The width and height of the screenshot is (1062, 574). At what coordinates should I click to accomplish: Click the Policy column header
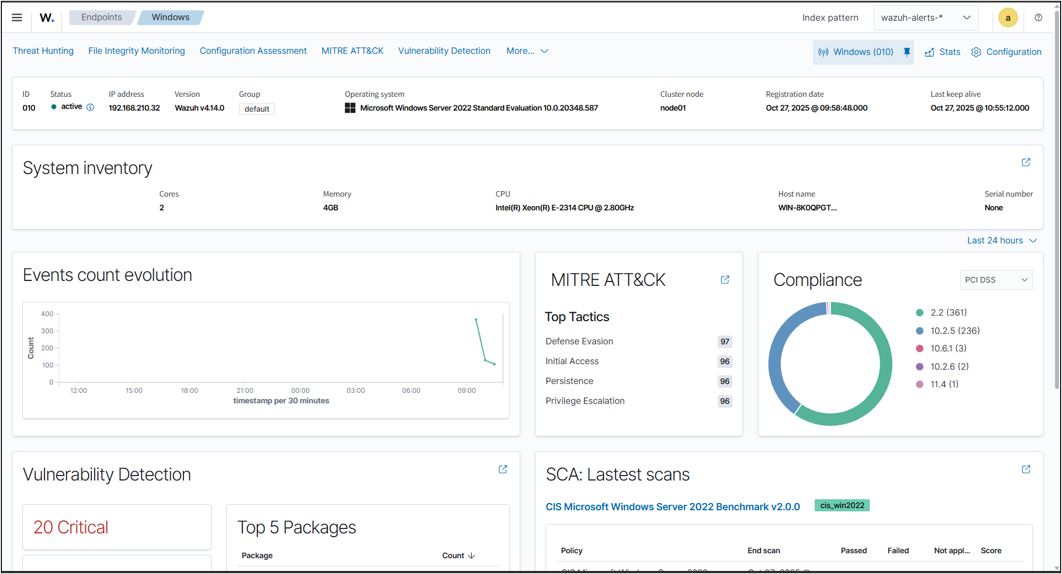pyautogui.click(x=572, y=551)
